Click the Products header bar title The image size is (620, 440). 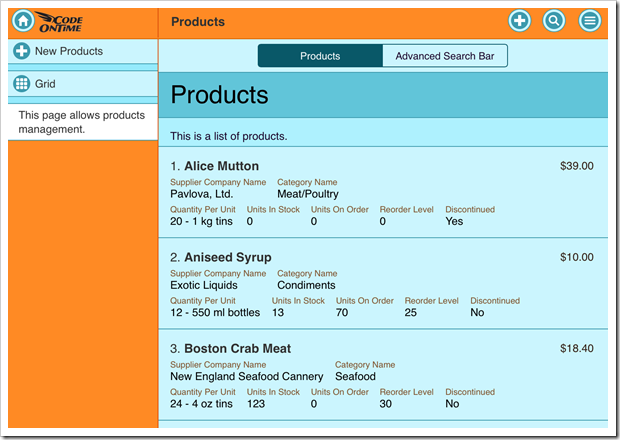click(x=198, y=22)
